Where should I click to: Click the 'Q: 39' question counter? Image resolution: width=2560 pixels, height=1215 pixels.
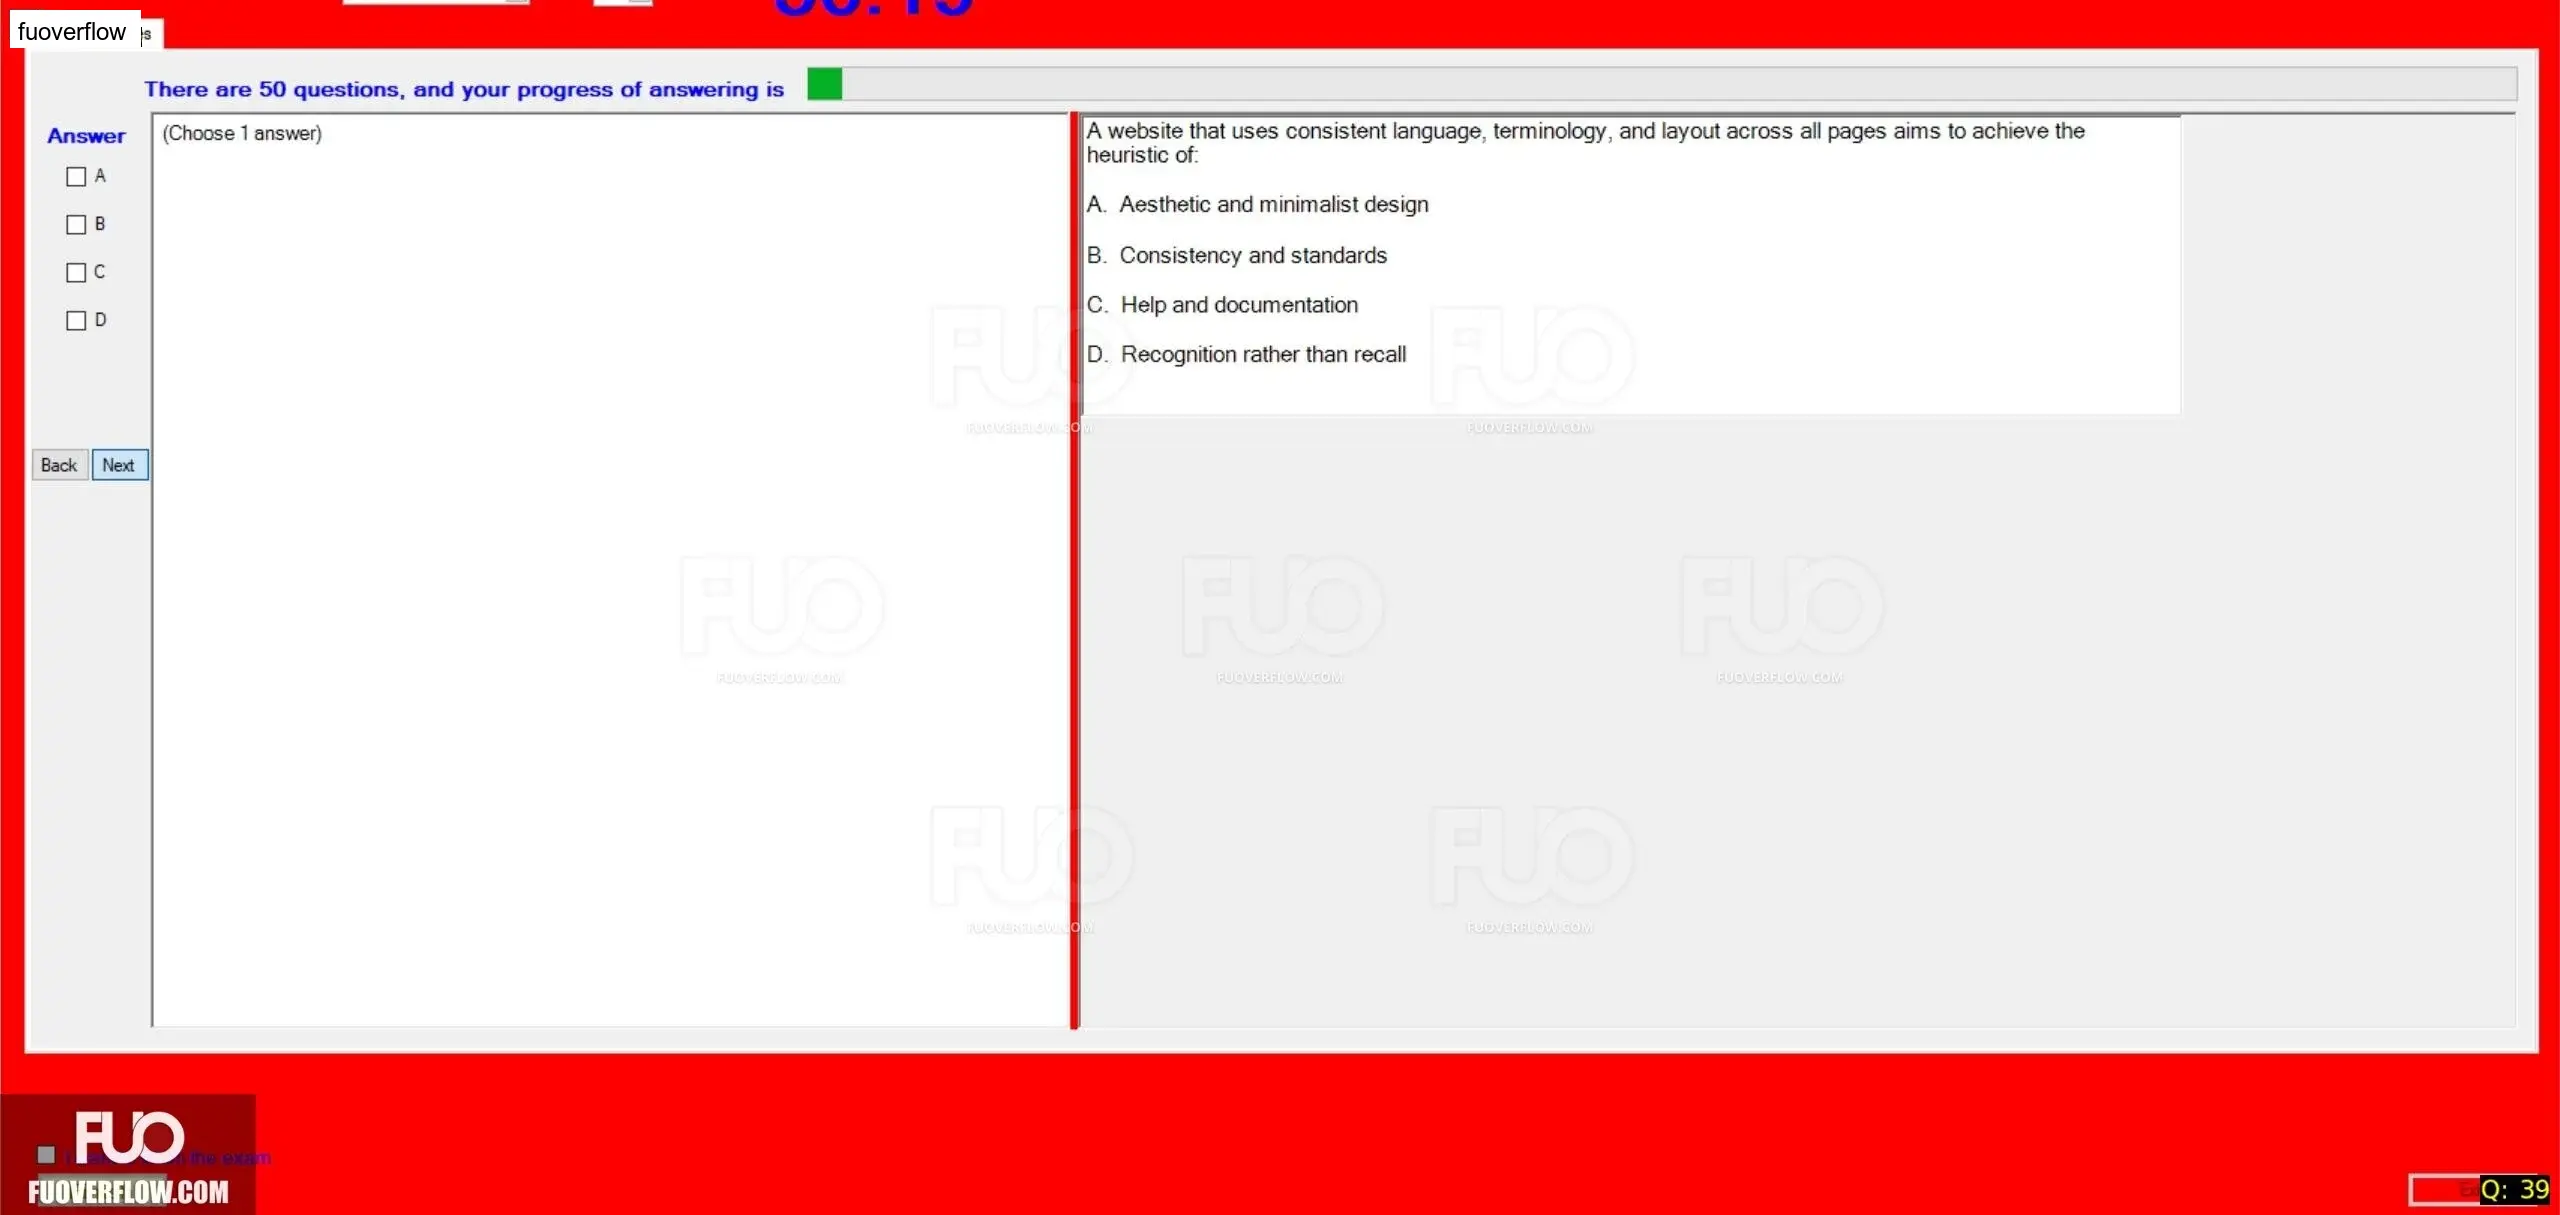coord(2514,1190)
